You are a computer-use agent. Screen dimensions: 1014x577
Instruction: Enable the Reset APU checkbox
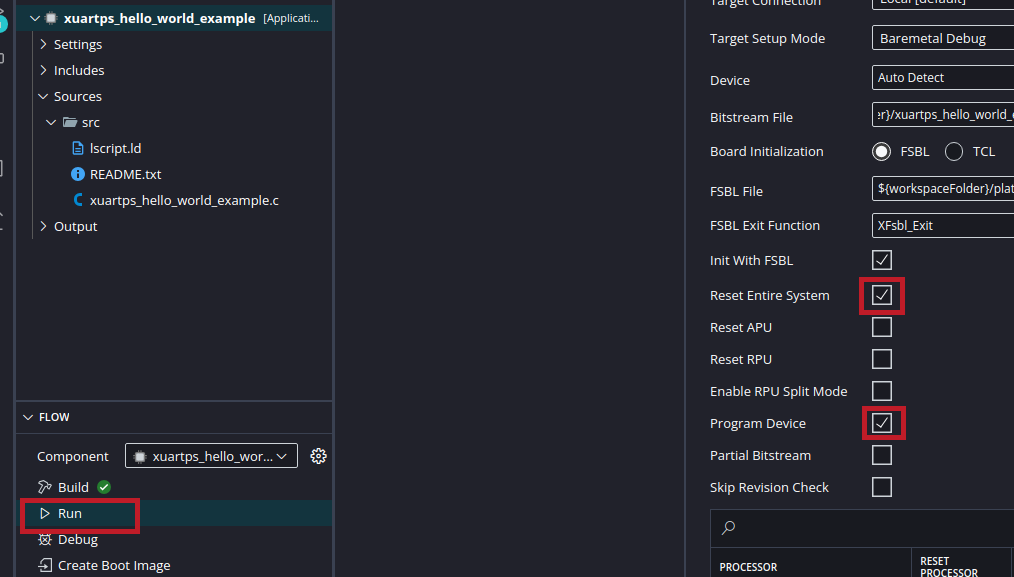point(882,327)
